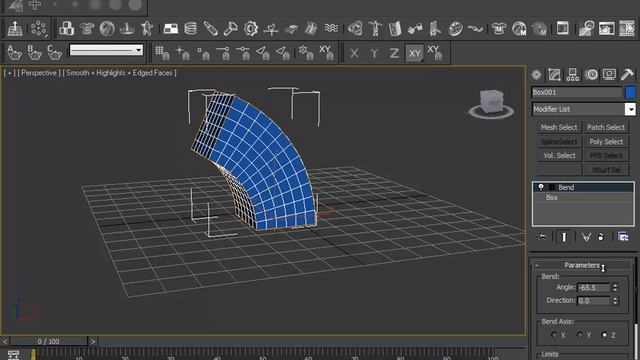Open the Display tab
Viewport: 640px width, 360px height.
pyautogui.click(x=609, y=75)
